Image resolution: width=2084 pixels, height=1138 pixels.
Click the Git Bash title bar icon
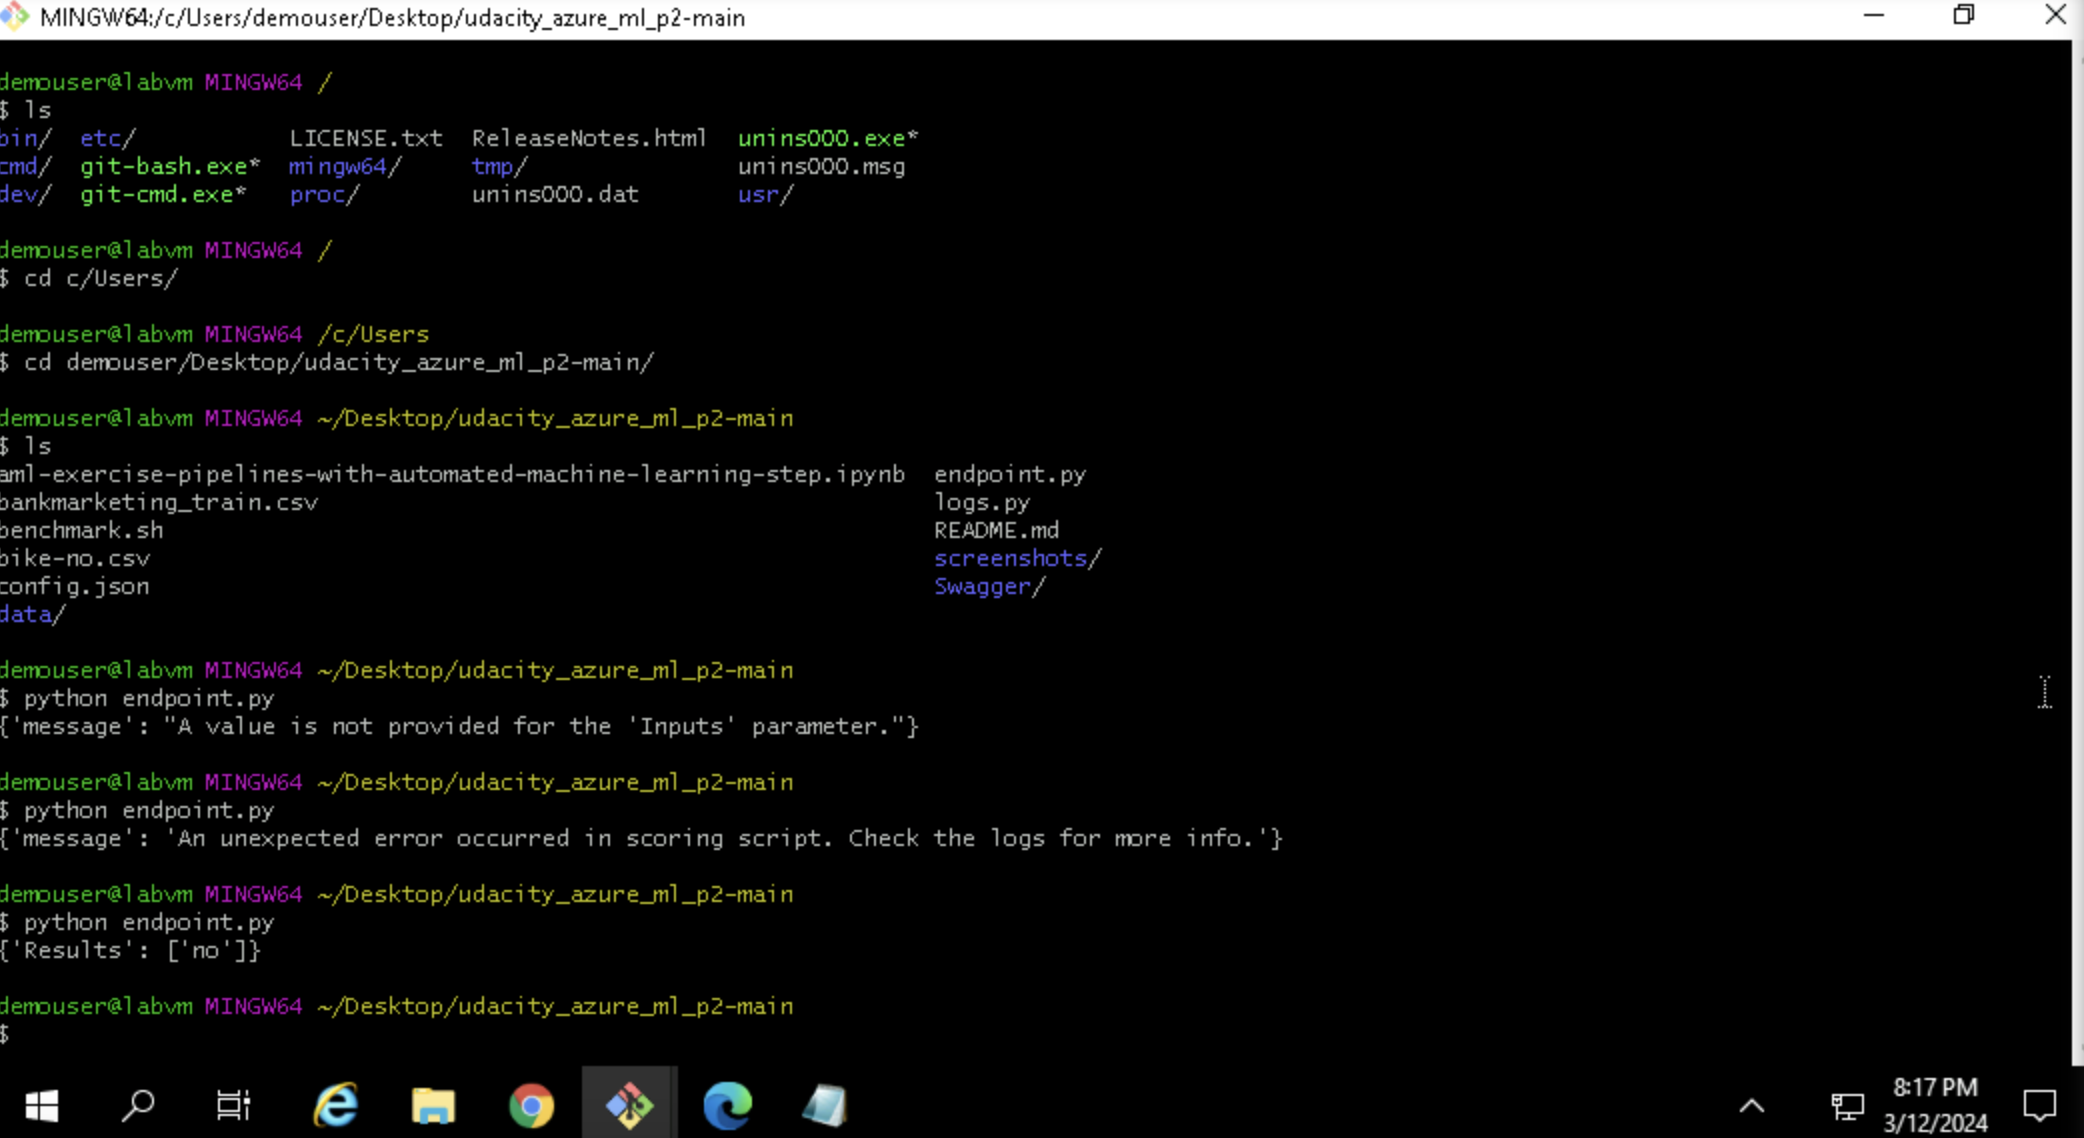[x=14, y=16]
